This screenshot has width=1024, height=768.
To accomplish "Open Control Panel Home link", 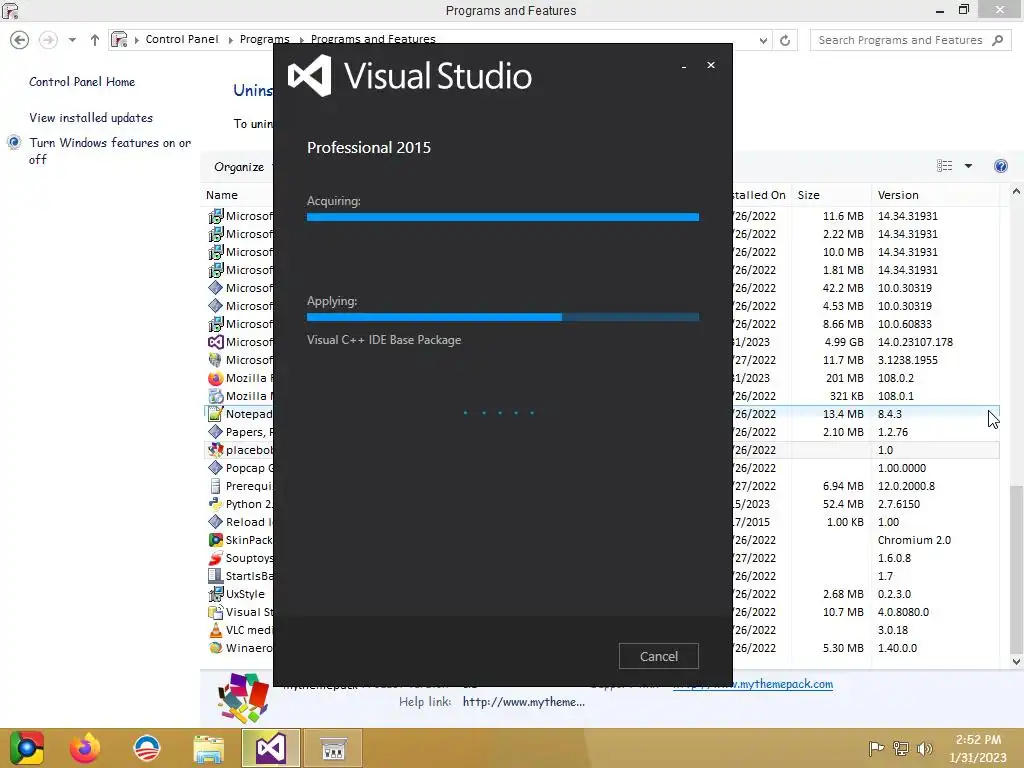I will point(82,82).
